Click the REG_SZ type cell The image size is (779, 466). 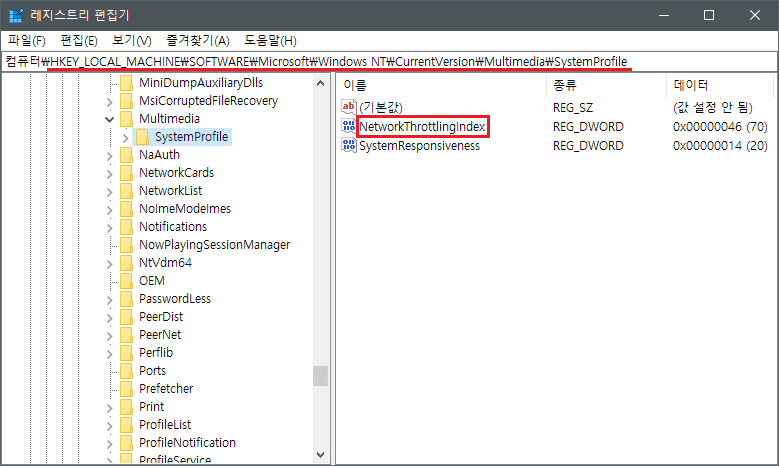point(573,107)
